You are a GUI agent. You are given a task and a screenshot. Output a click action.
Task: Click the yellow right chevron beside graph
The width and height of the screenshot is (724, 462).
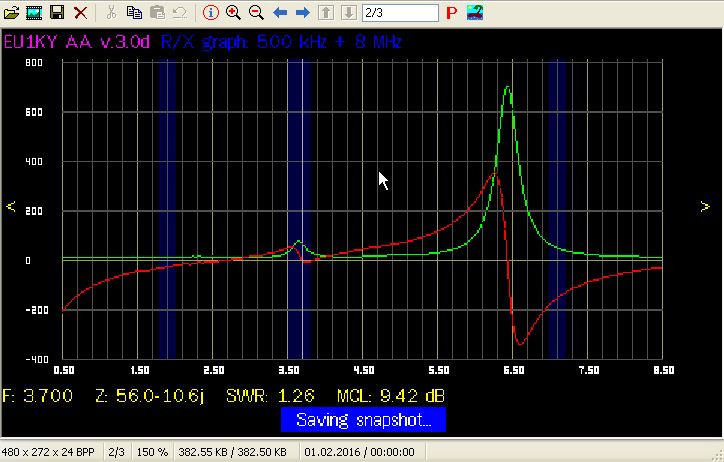click(x=705, y=207)
